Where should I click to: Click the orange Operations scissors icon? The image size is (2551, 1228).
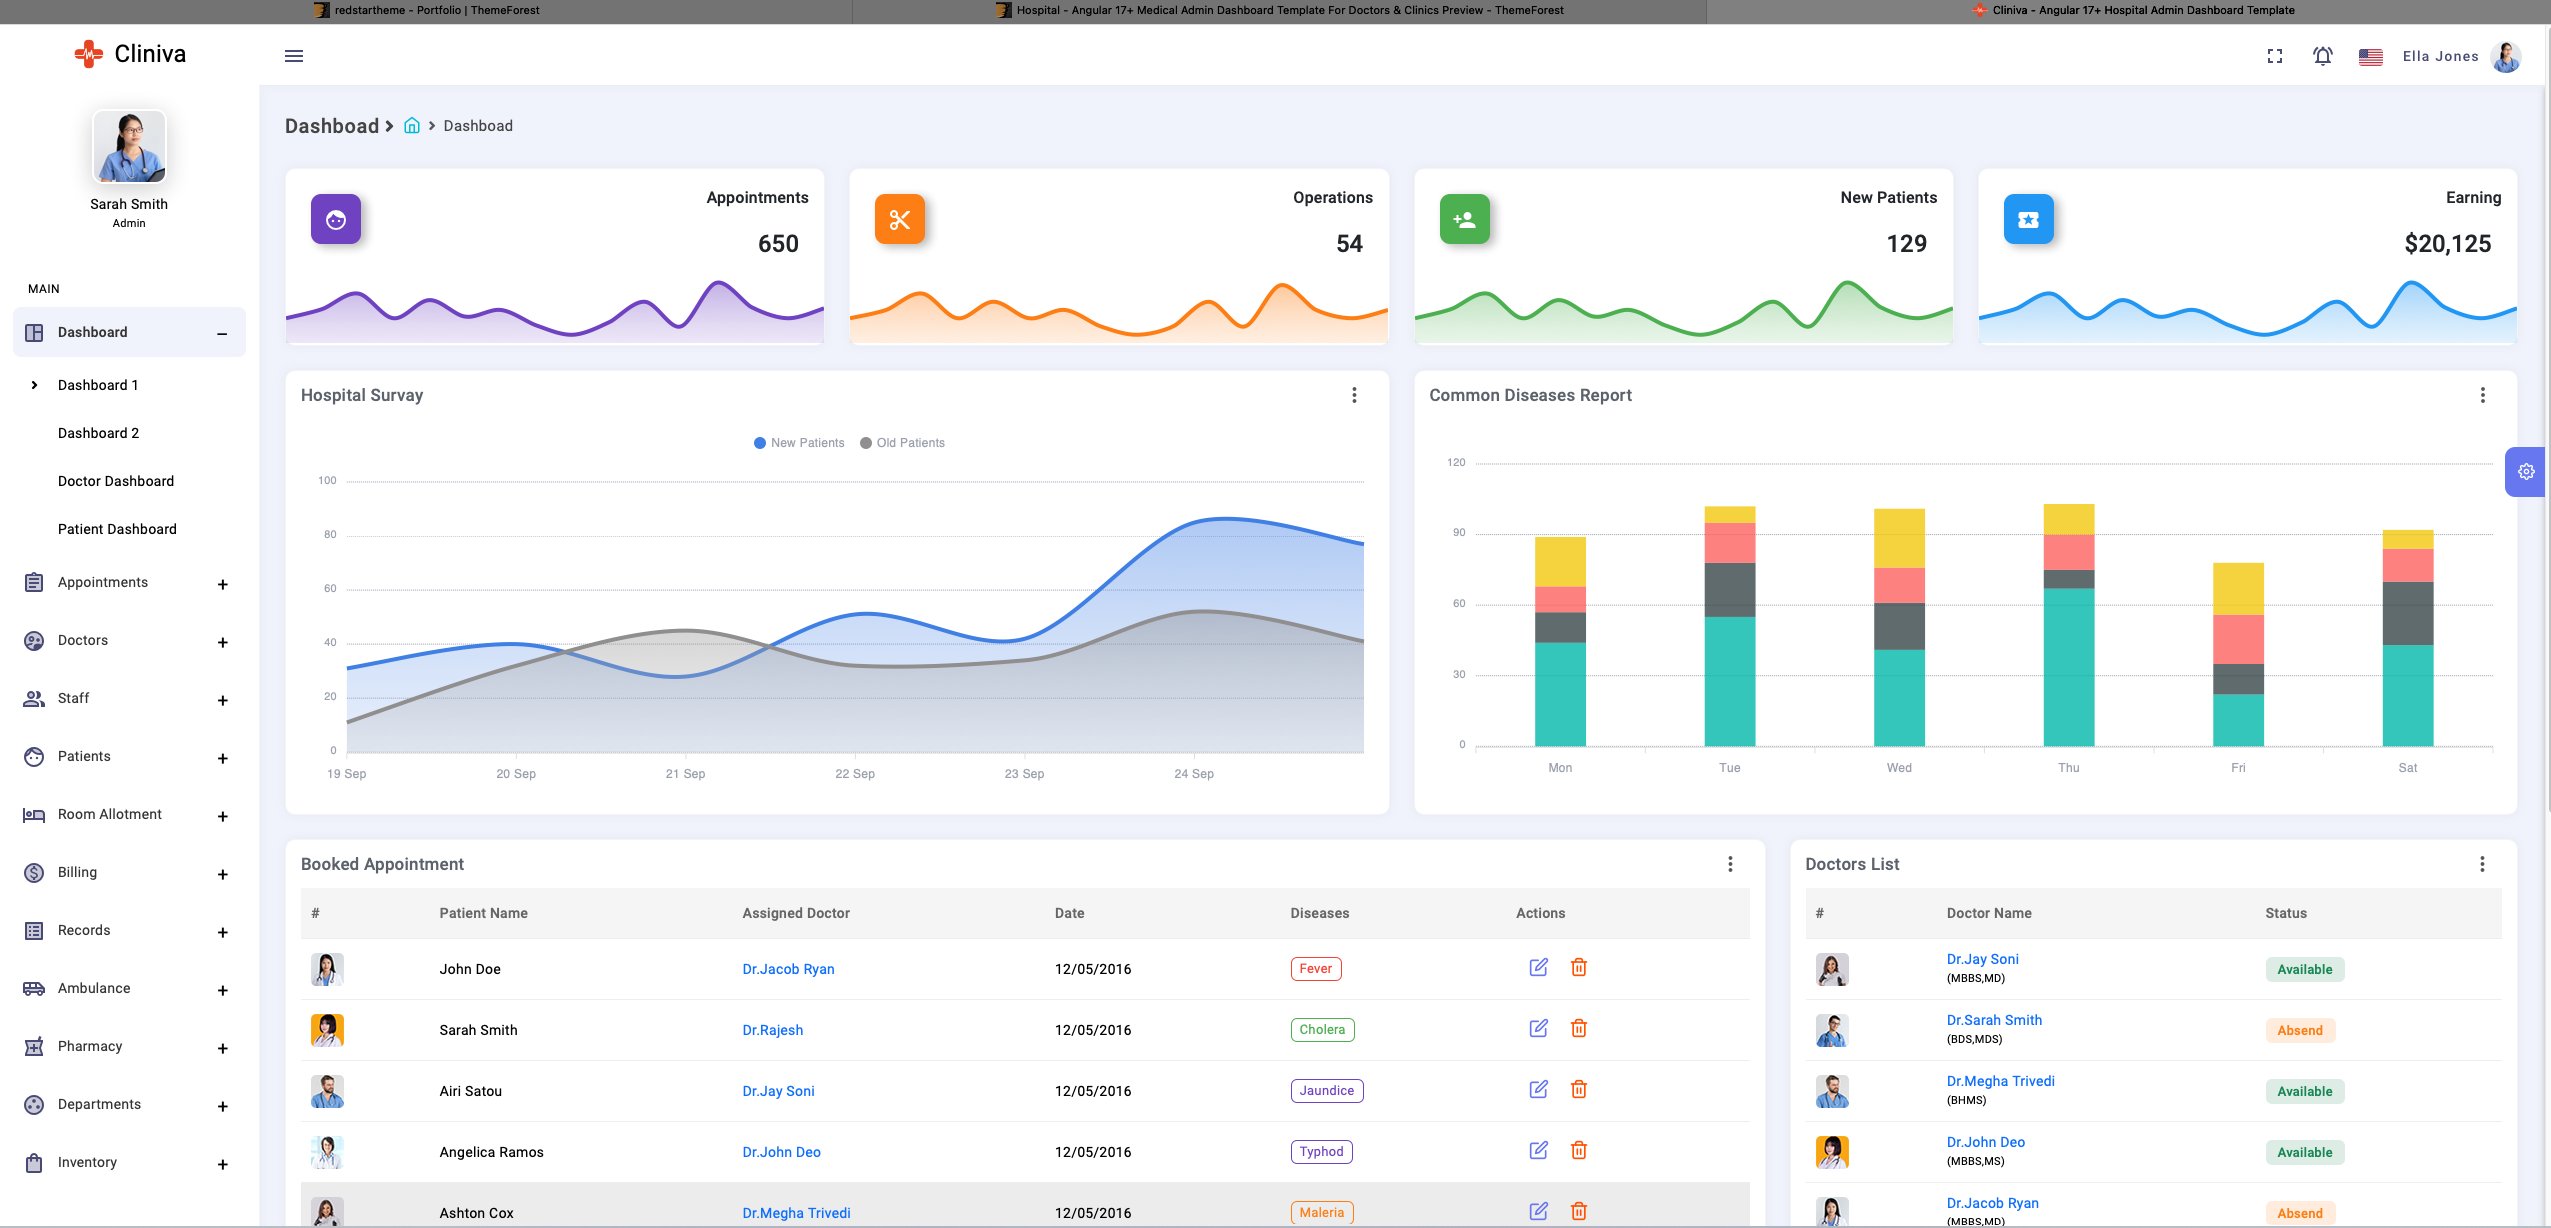click(x=900, y=220)
